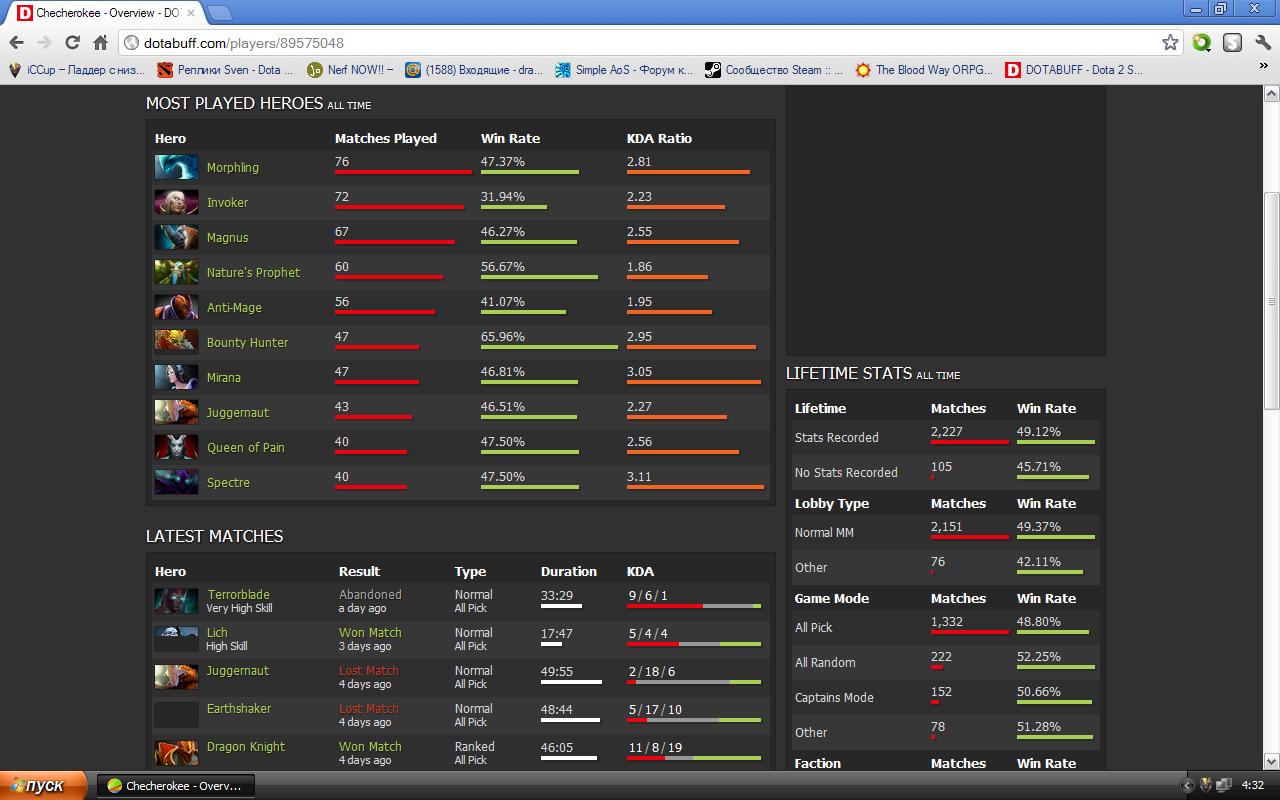Bookmark this page with the star icon
The height and width of the screenshot is (800, 1280).
tap(1170, 43)
